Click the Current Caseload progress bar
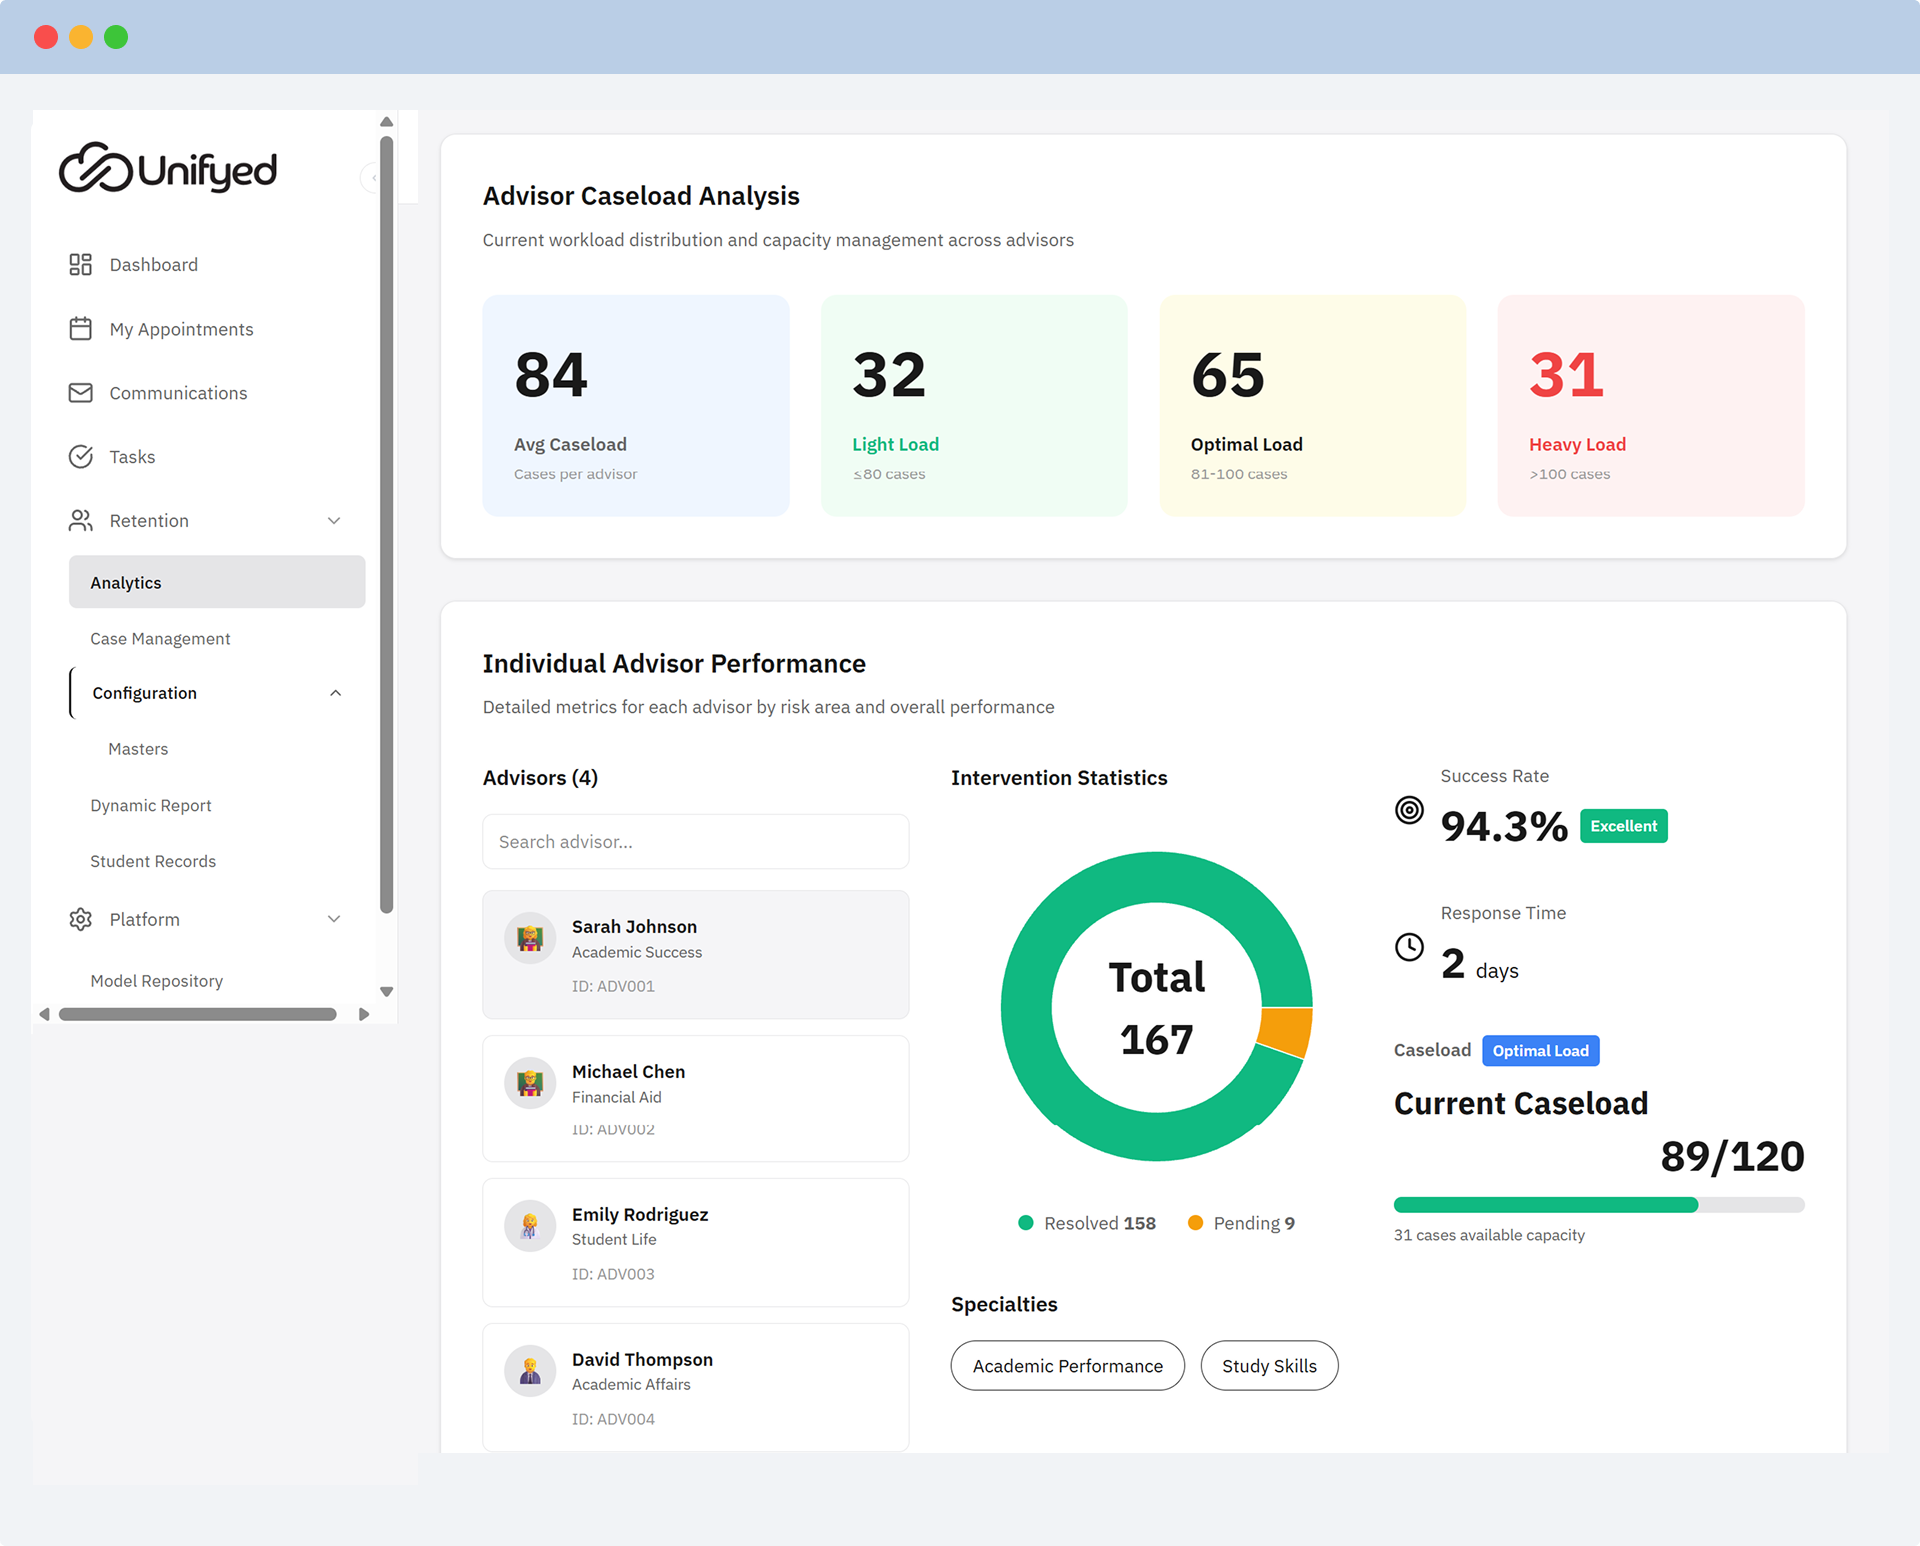Image resolution: width=1920 pixels, height=1546 pixels. point(1599,1205)
